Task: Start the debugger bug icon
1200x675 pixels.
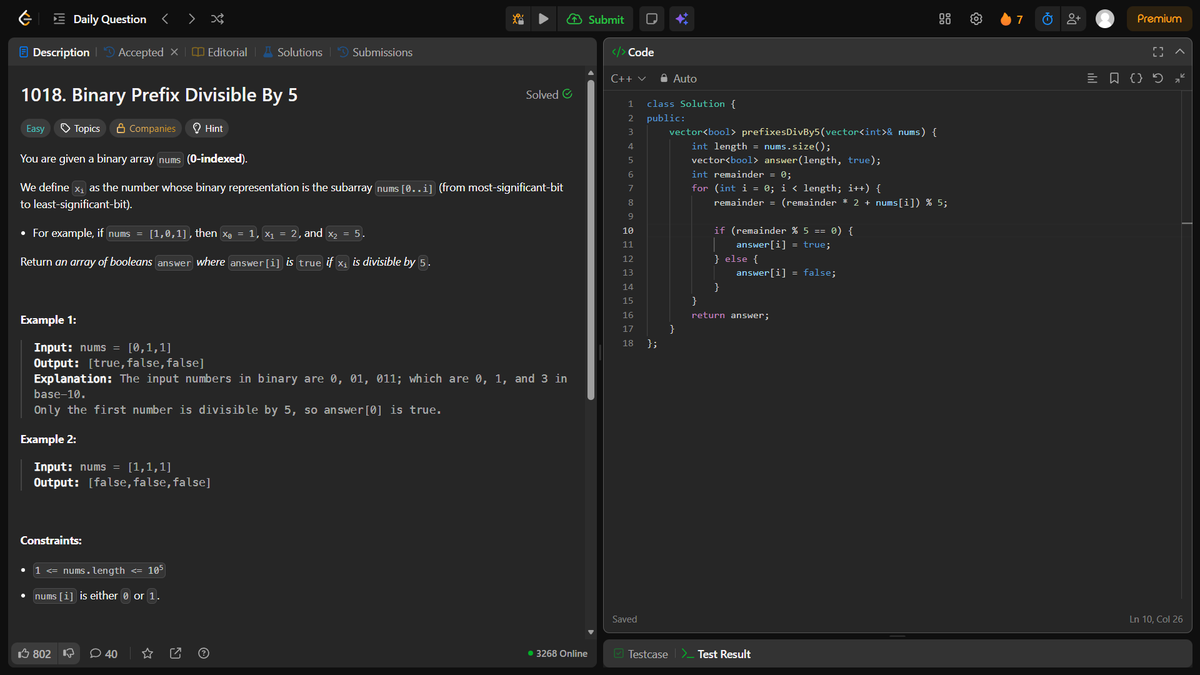Action: point(518,19)
